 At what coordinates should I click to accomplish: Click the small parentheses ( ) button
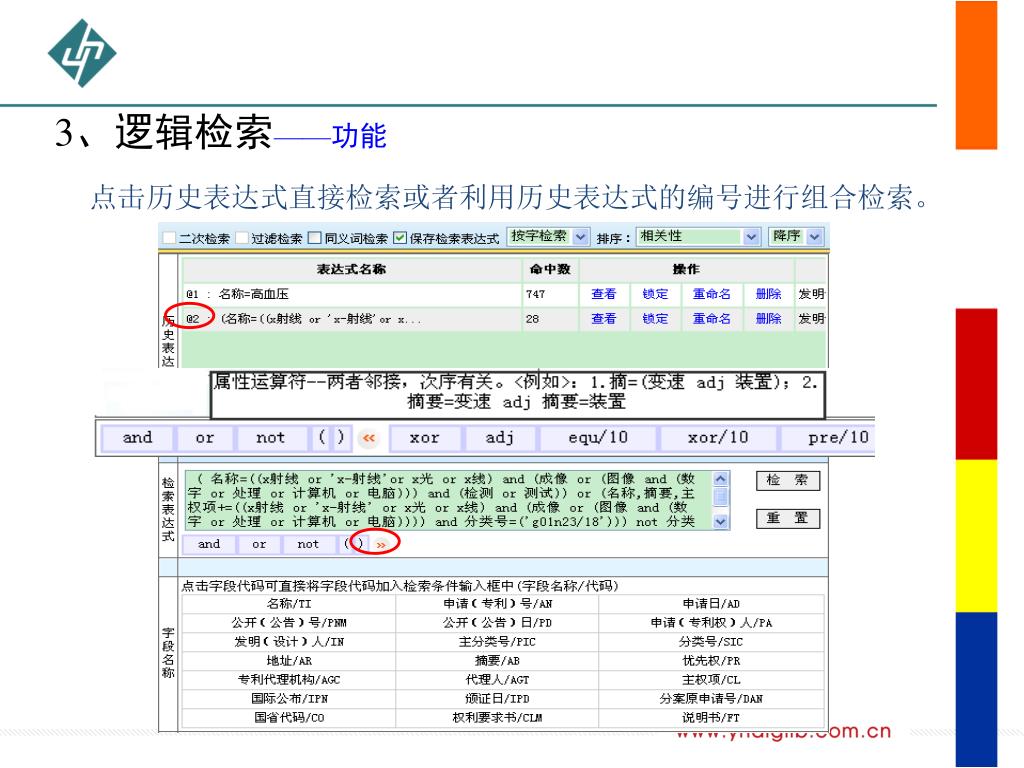pos(354,544)
